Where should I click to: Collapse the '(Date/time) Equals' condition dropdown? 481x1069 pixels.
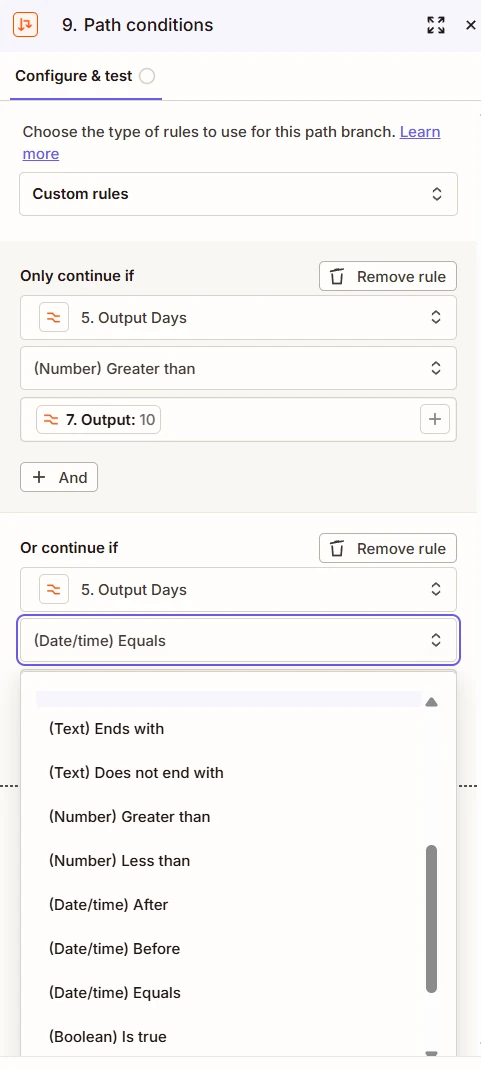point(238,641)
